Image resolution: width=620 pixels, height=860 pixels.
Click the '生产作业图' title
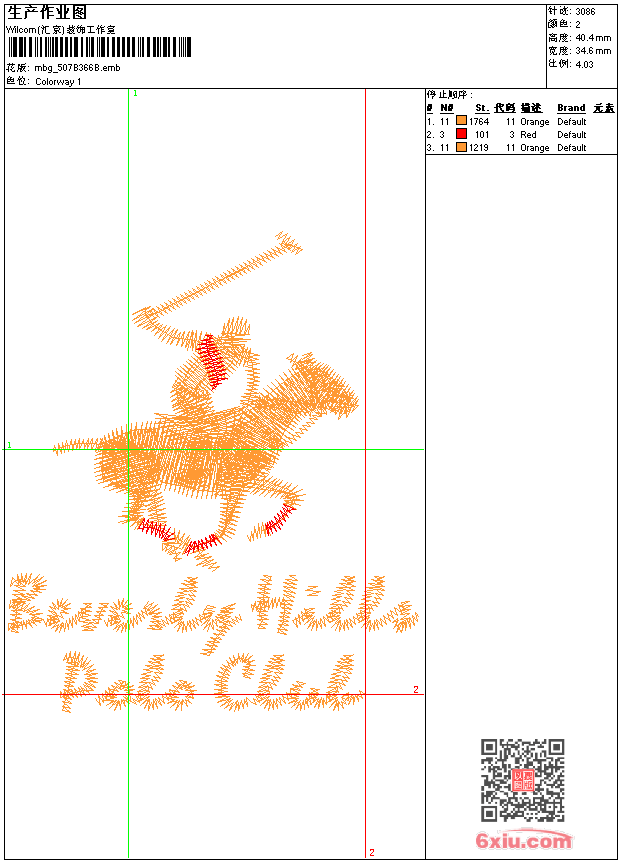[x=47, y=13]
